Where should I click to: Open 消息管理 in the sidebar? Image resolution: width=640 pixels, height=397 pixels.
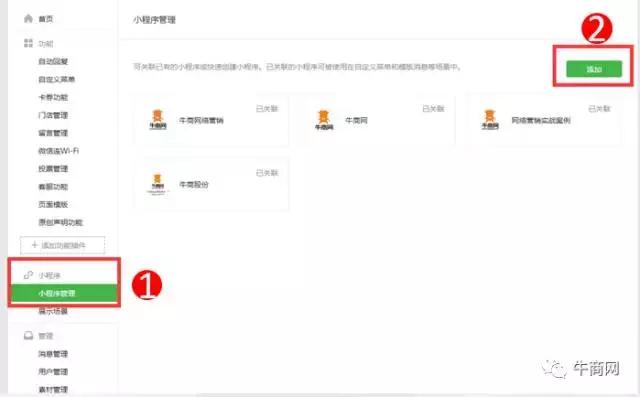point(53,354)
